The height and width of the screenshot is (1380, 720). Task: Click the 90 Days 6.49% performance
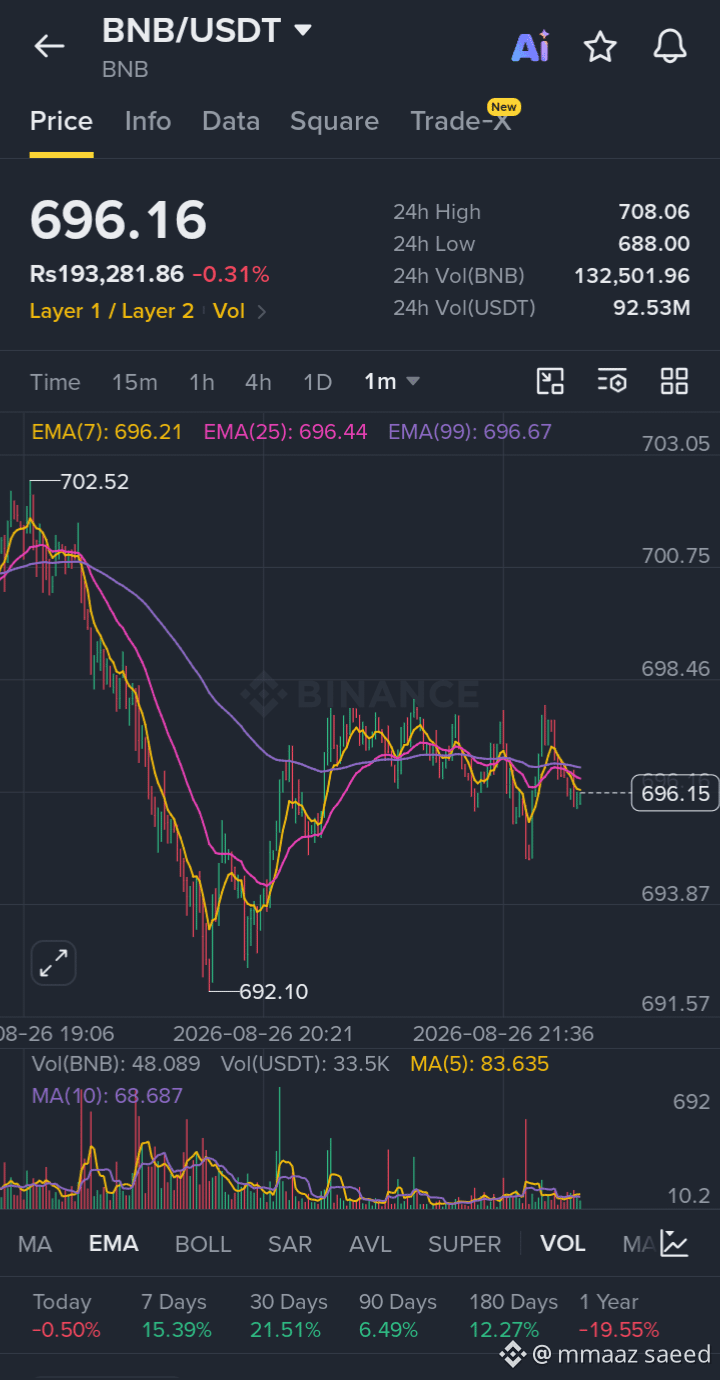pos(398,1316)
